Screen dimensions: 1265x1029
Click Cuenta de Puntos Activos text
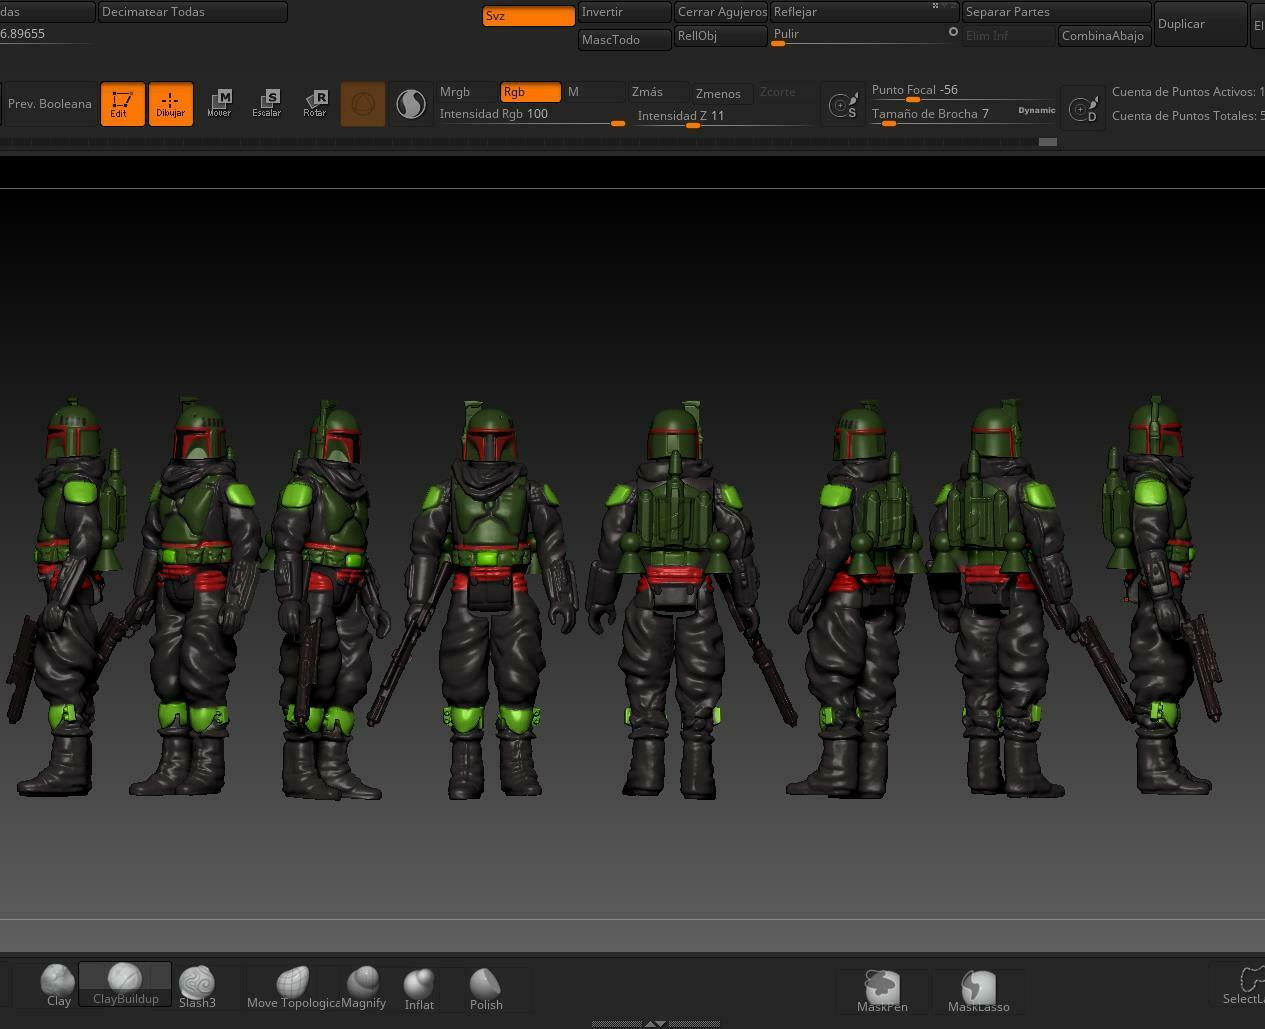pyautogui.click(x=1187, y=92)
